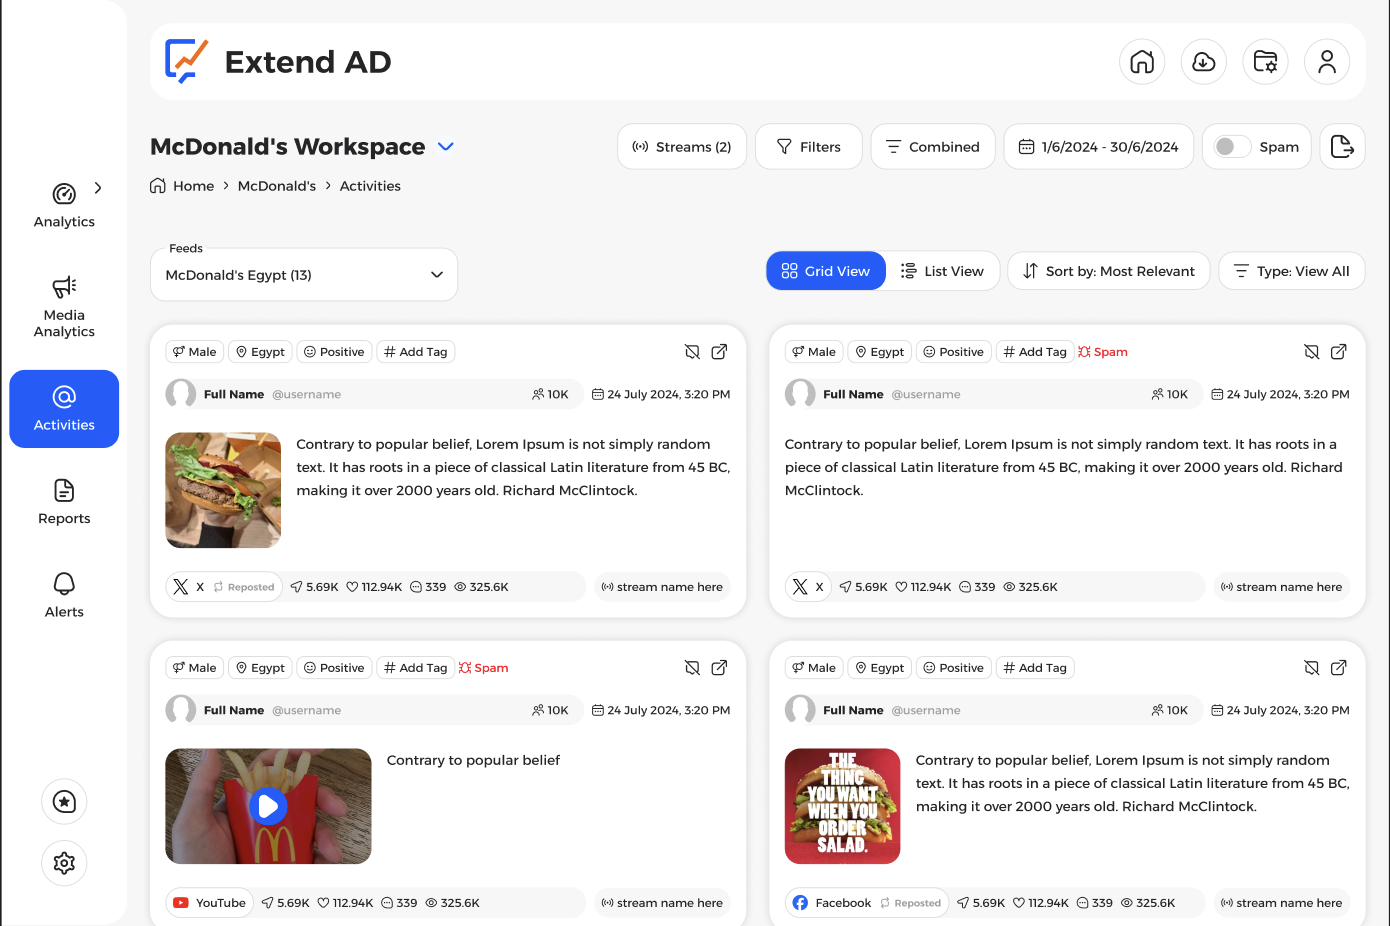Viewport: 1390px width, 926px height.
Task: Click the 24 July 2024 date on Facebook post
Action: pyautogui.click(x=1281, y=710)
